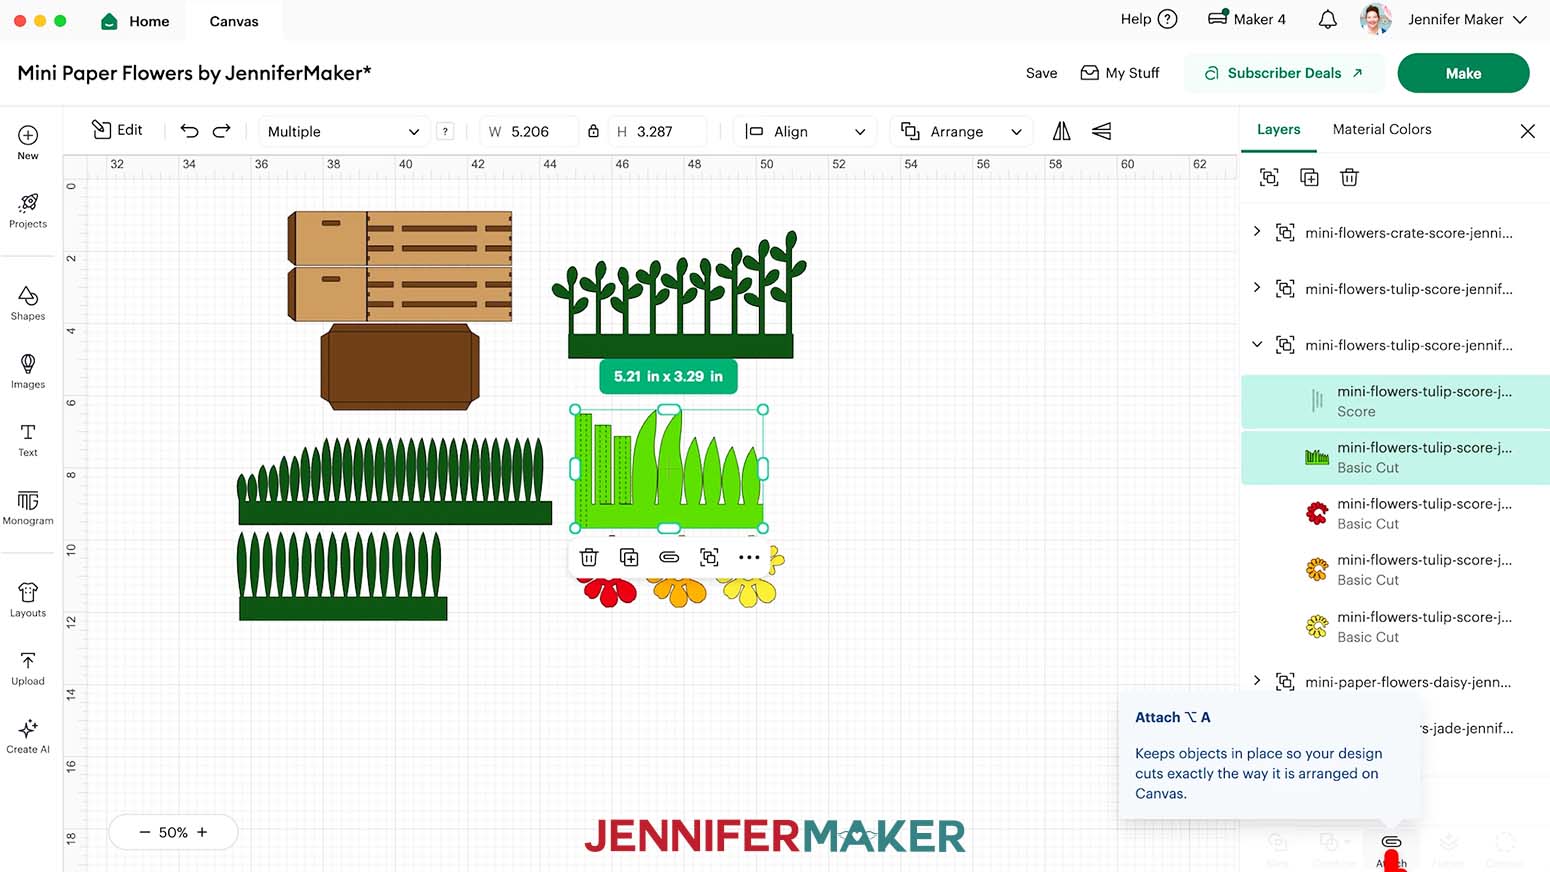Undo the last action

189,131
